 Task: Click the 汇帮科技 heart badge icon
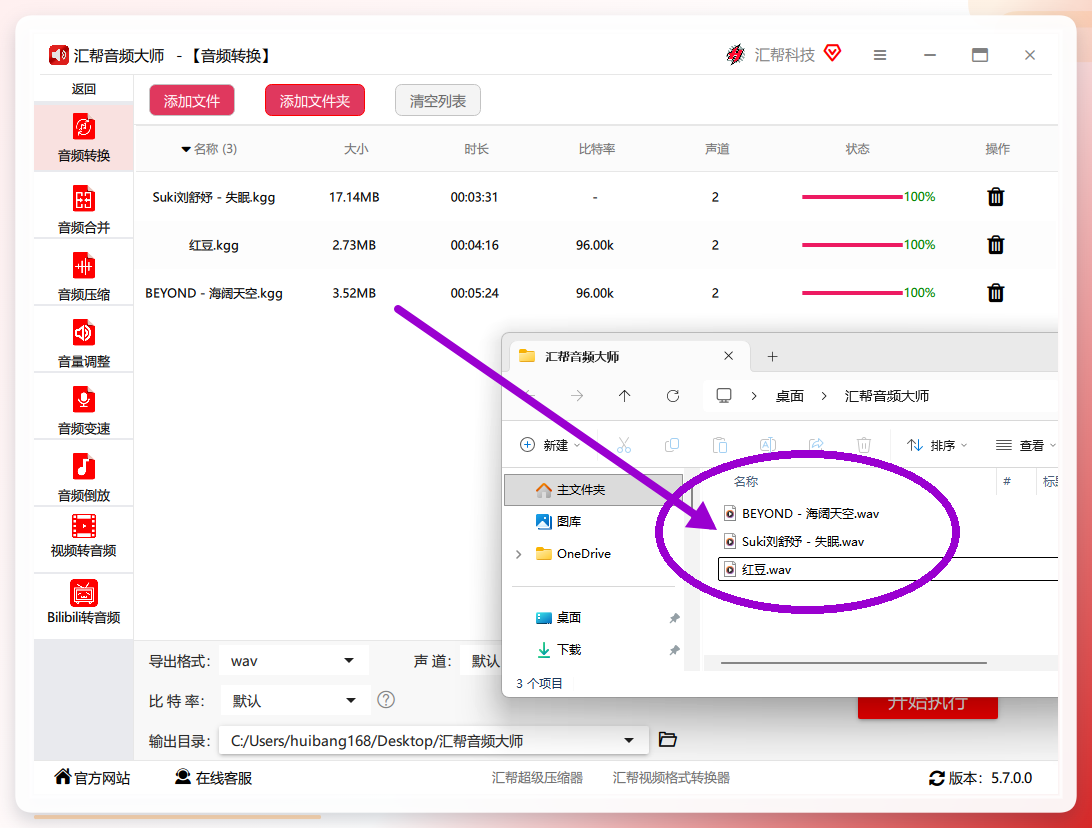pos(832,53)
